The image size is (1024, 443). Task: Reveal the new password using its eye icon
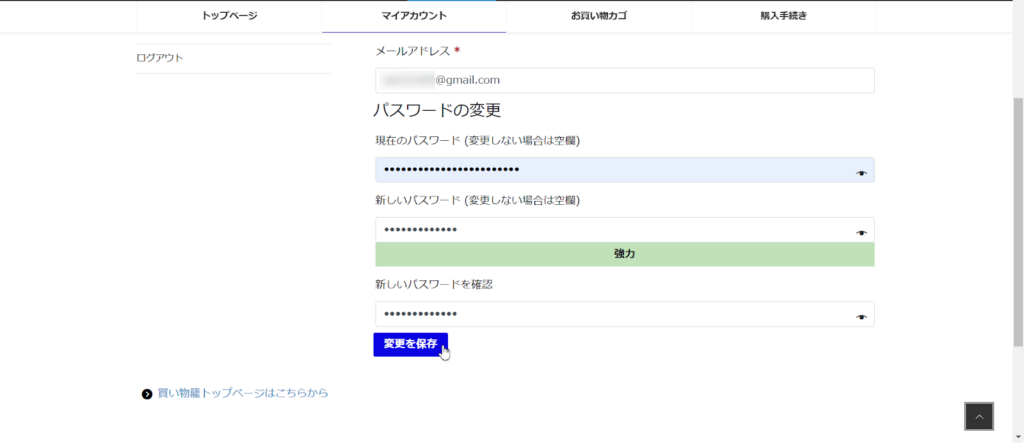click(861, 233)
